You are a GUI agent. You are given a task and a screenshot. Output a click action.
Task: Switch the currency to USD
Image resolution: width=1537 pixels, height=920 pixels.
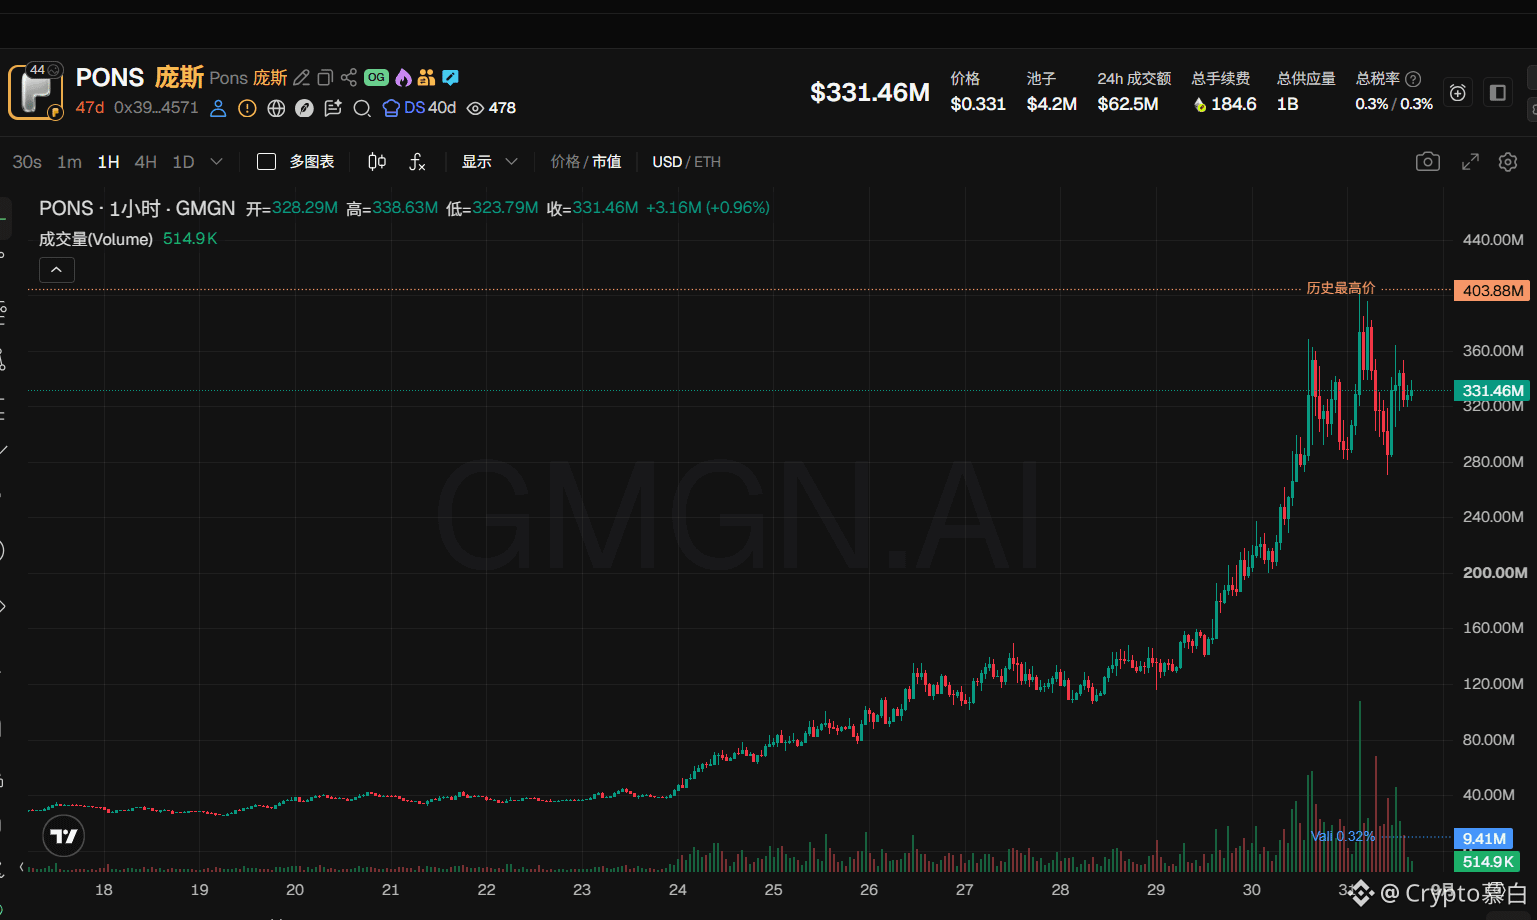point(667,162)
